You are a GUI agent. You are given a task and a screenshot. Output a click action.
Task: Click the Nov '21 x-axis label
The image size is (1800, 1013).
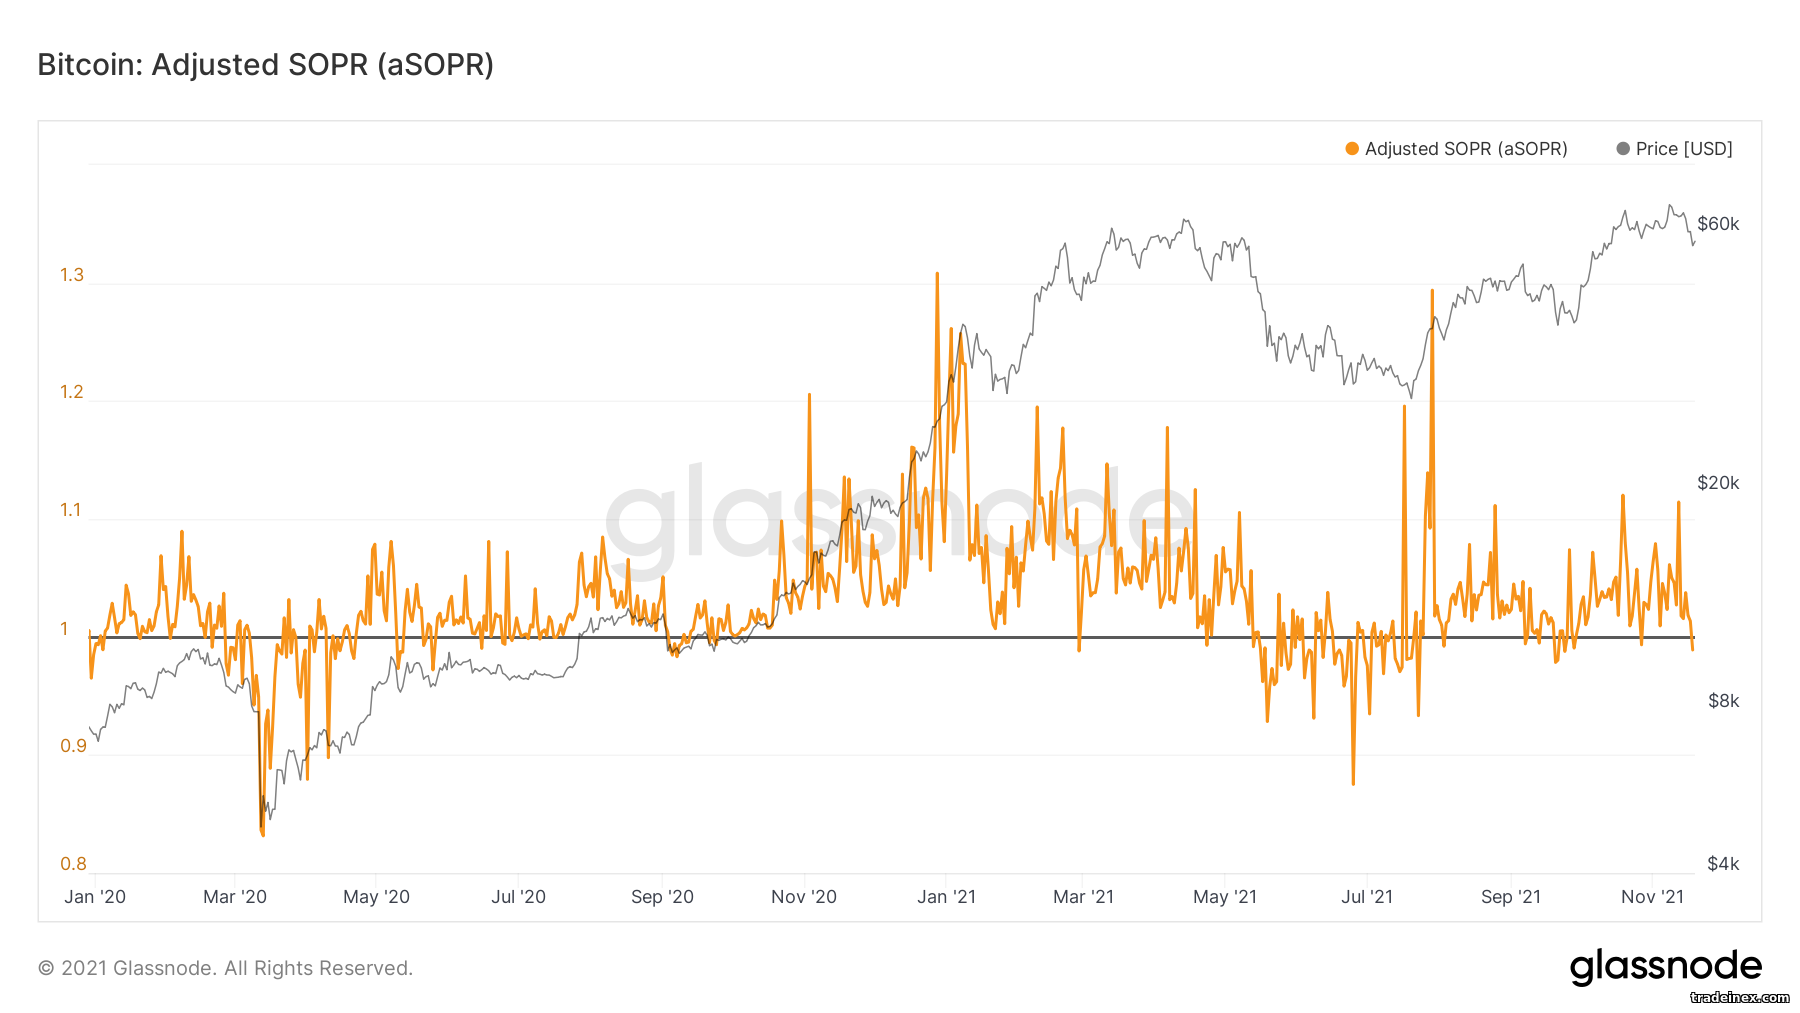1652,897
